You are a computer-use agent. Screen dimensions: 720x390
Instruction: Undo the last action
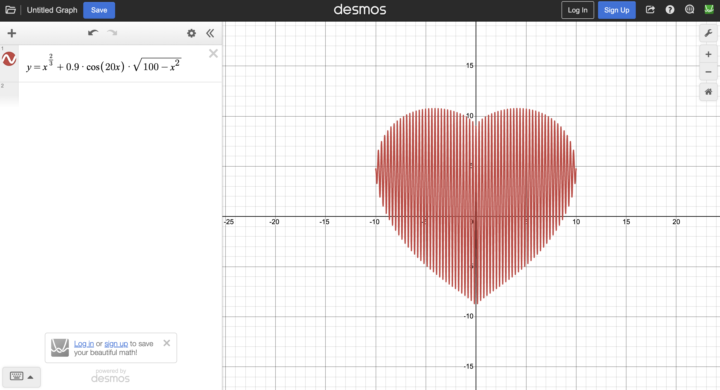[93, 33]
